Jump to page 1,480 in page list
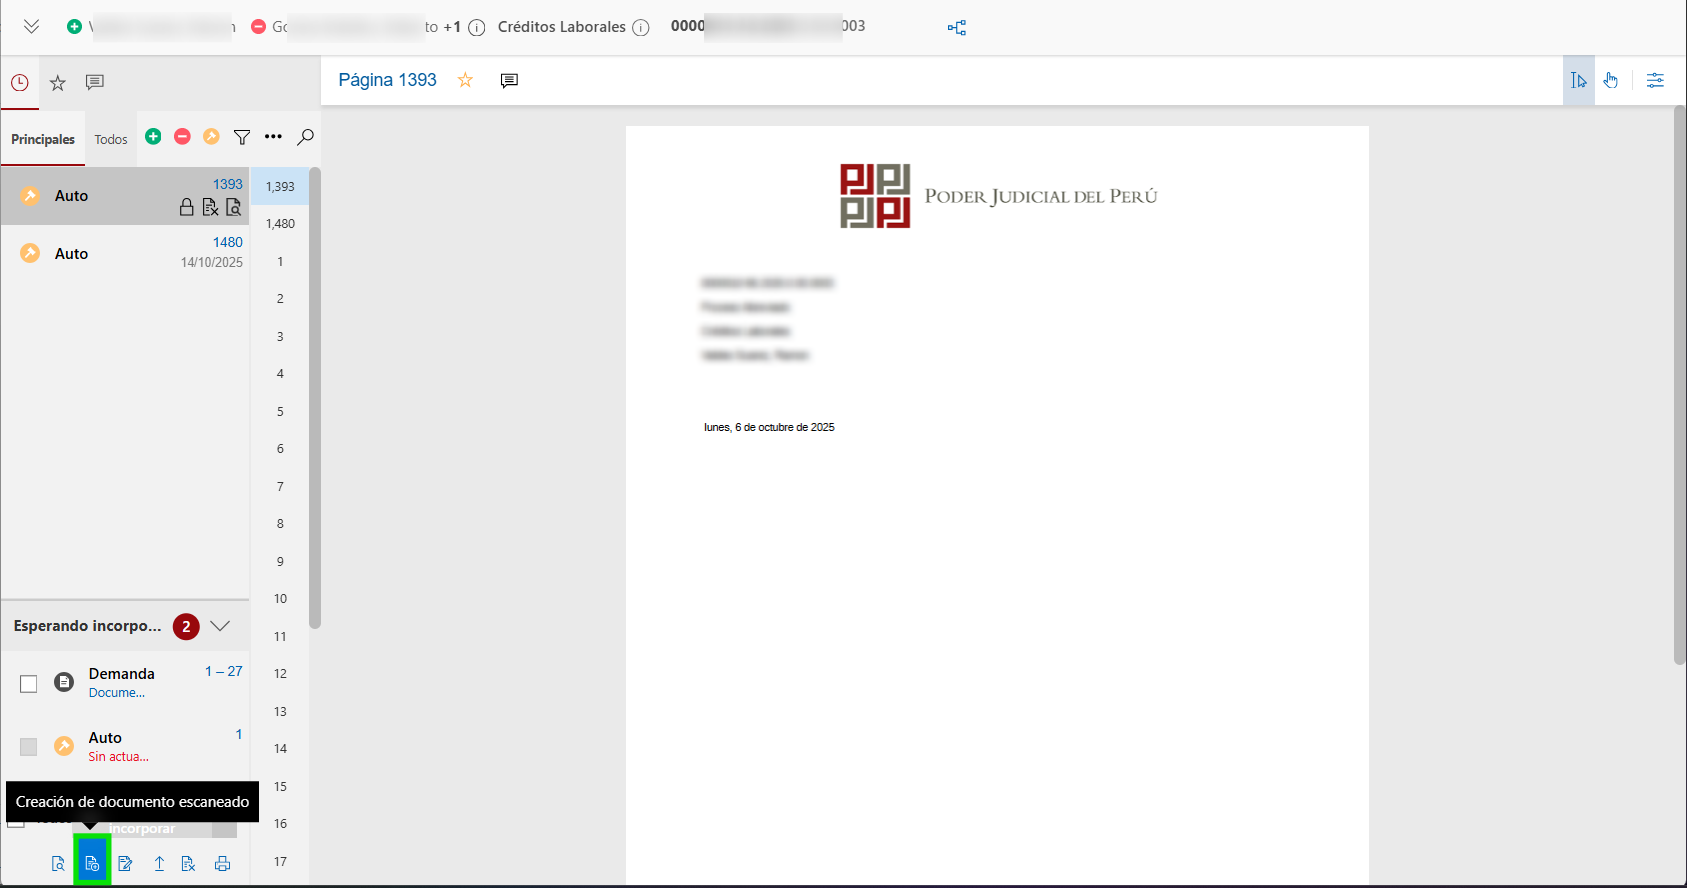The height and width of the screenshot is (888, 1687). 280,224
